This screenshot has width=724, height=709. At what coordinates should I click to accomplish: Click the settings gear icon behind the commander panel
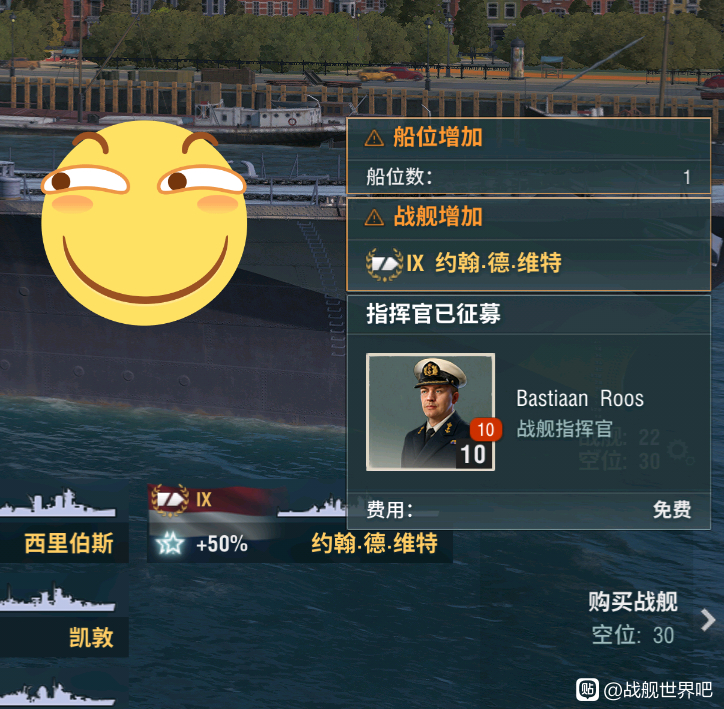[x=680, y=451]
